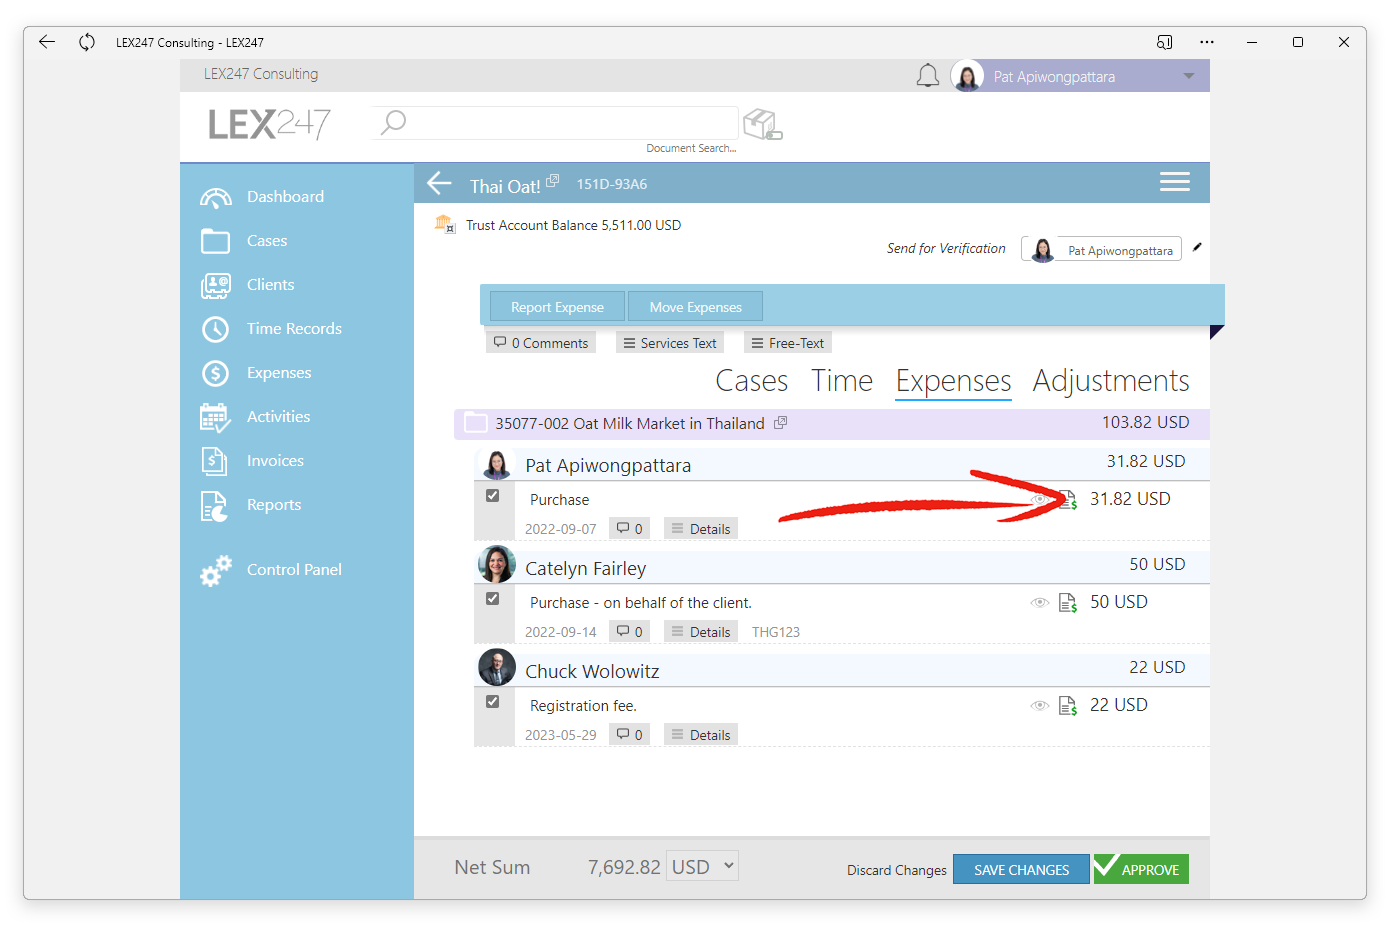Open case 35077-002 in new window icon
1390x925 pixels.
(781, 423)
